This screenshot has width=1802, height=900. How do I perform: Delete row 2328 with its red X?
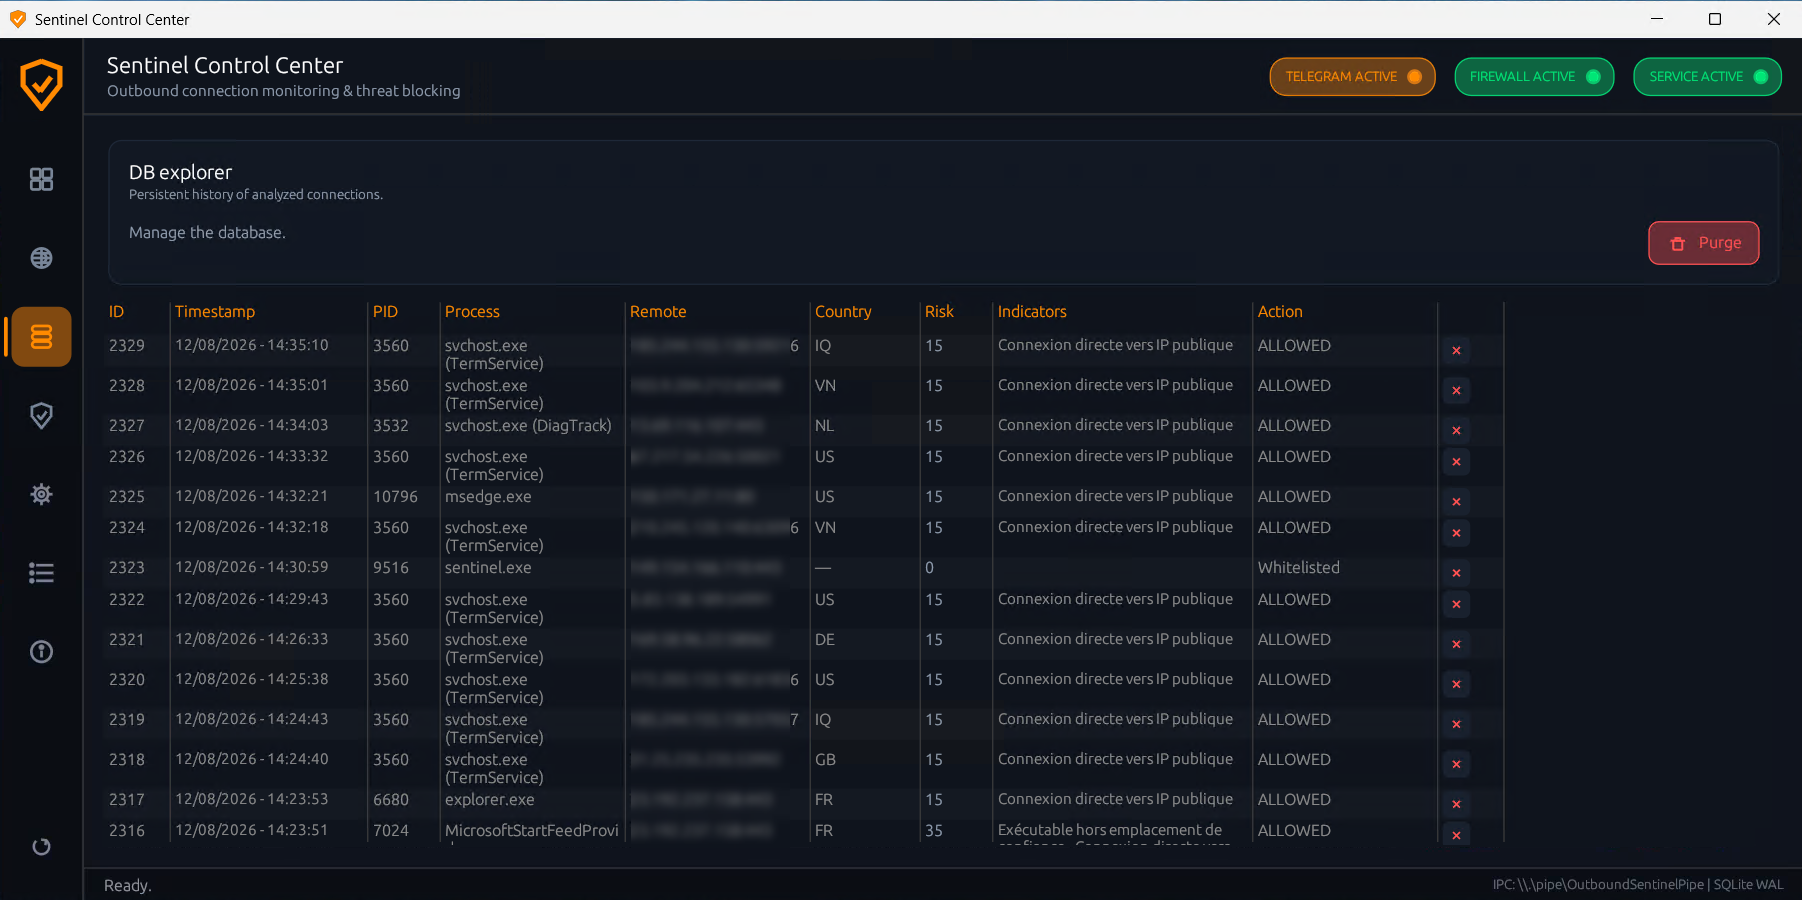click(x=1456, y=391)
